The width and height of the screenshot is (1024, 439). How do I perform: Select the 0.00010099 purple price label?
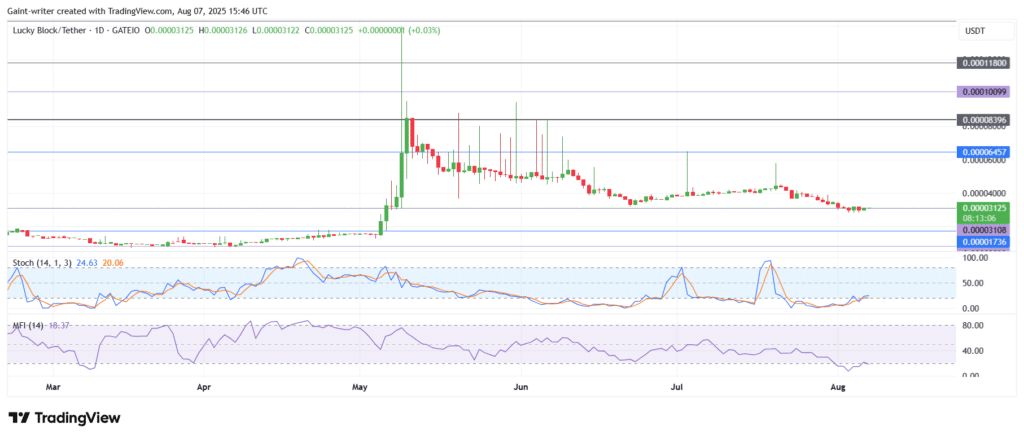point(984,91)
